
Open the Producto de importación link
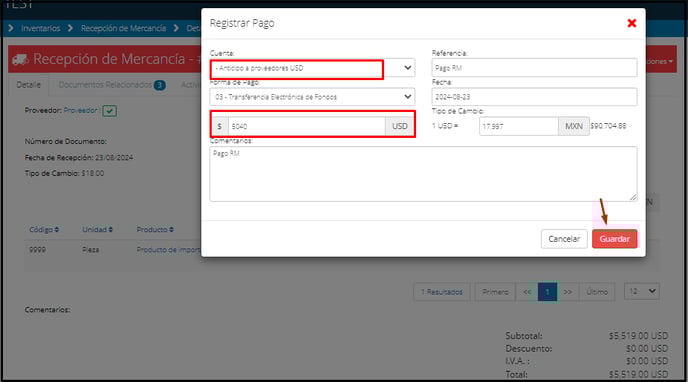[x=168, y=250]
